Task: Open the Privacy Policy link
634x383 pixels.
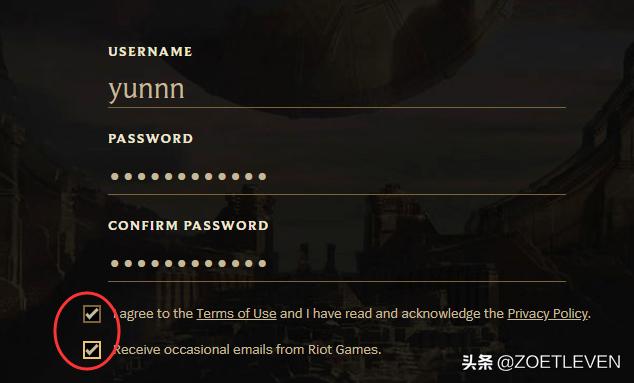Action: [x=547, y=314]
